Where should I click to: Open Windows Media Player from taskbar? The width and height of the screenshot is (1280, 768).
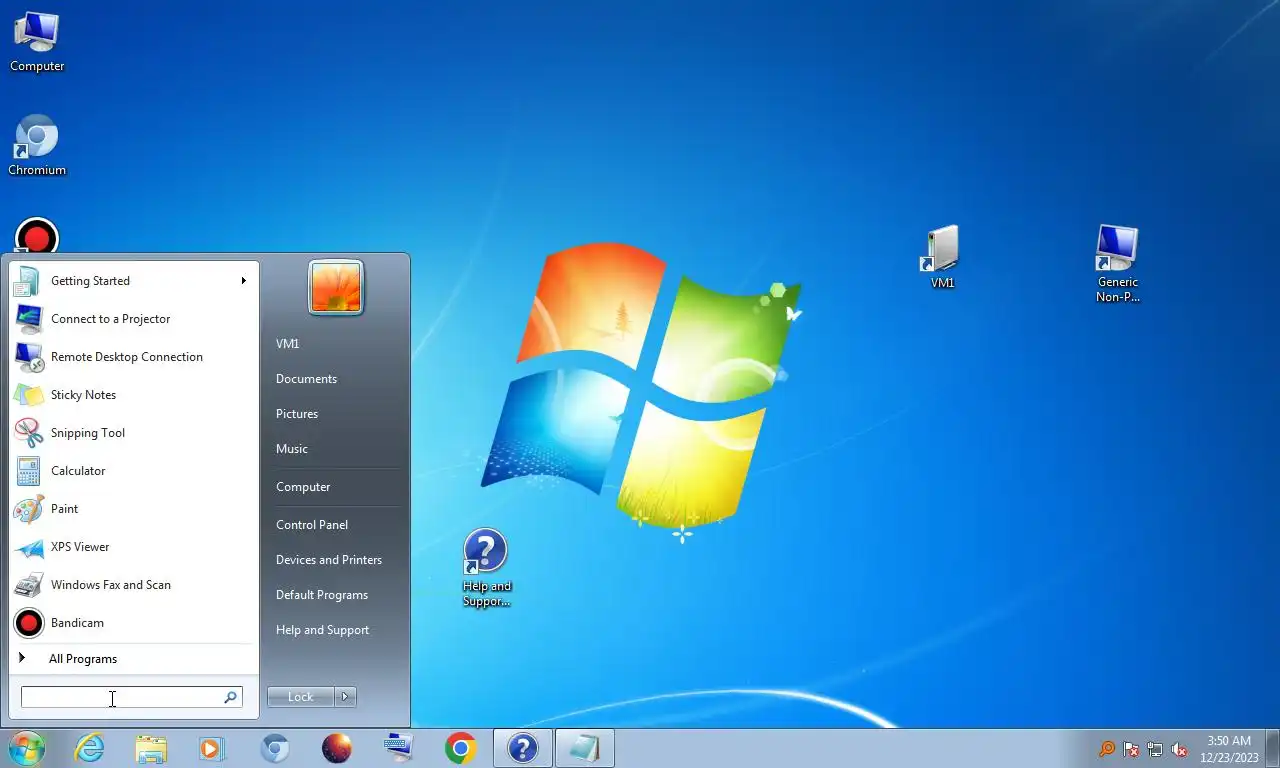(x=213, y=748)
